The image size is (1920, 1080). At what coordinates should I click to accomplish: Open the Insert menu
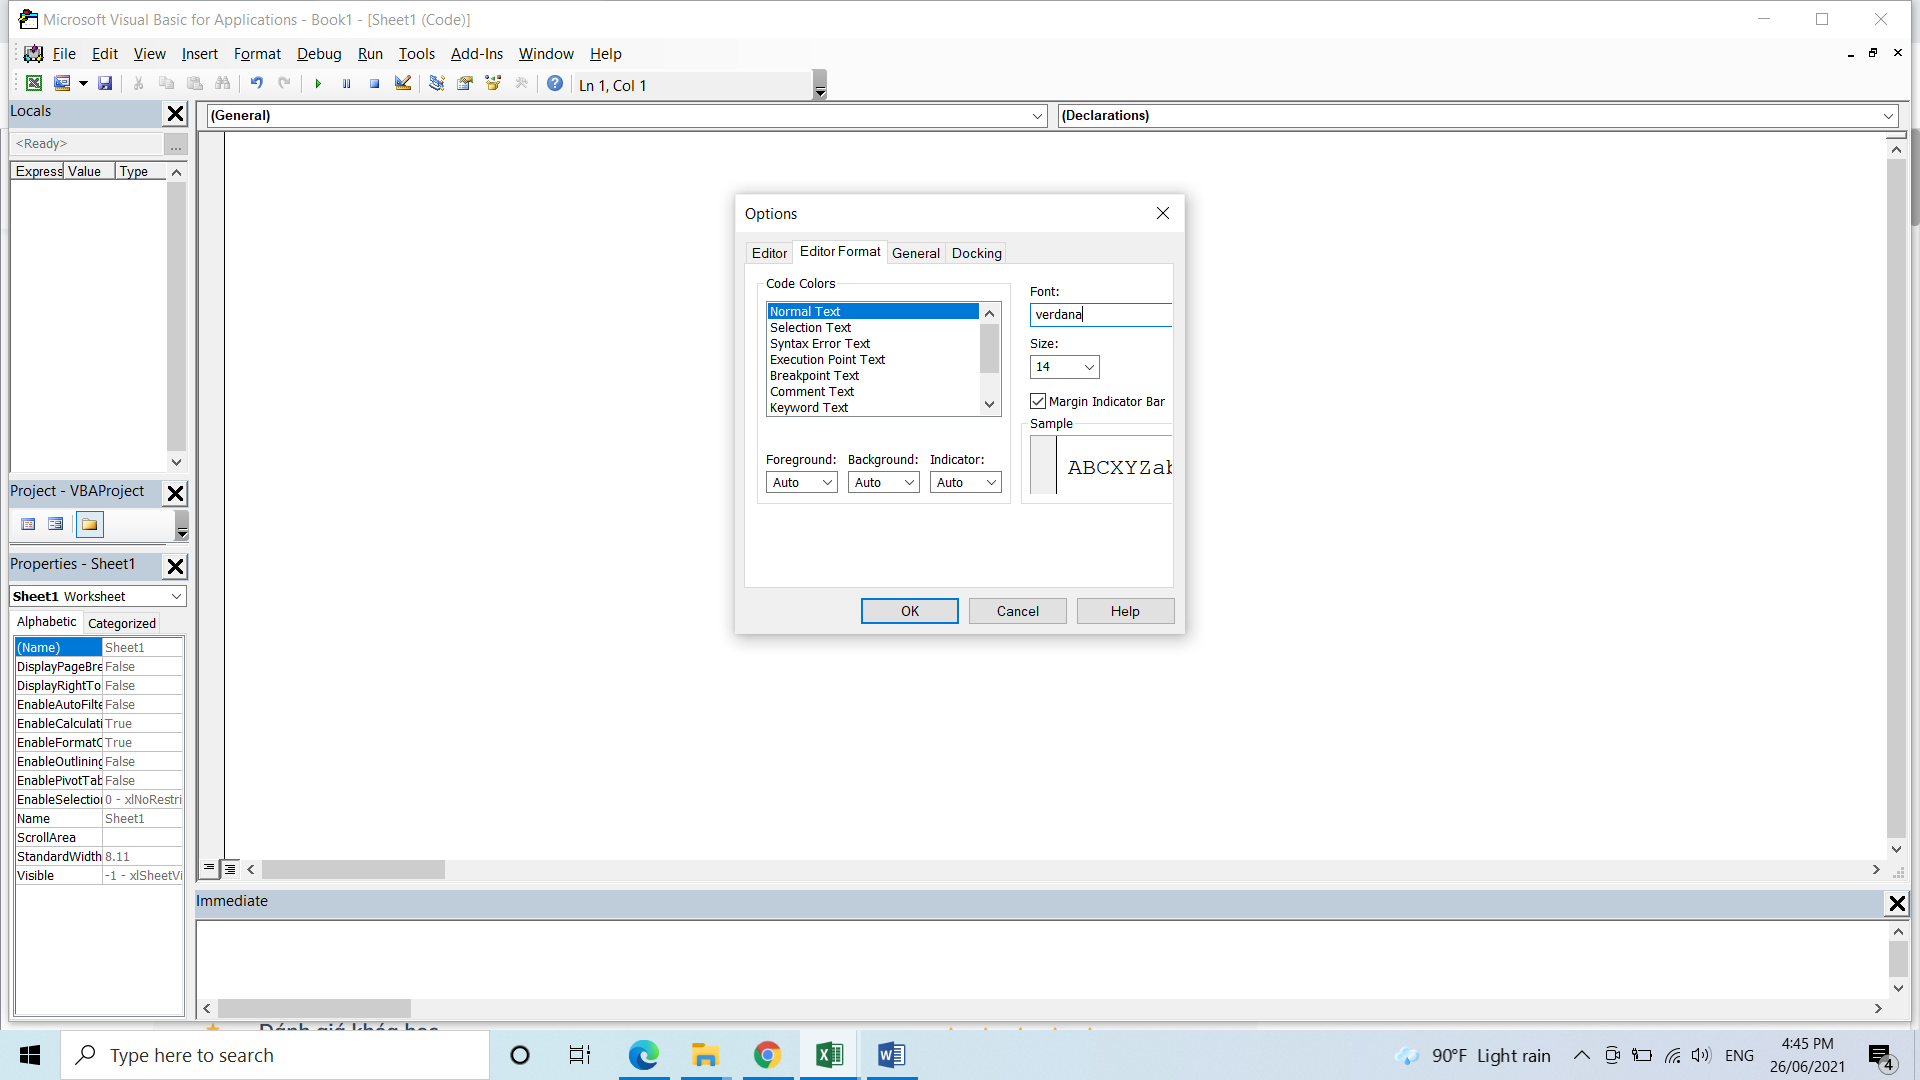point(200,54)
